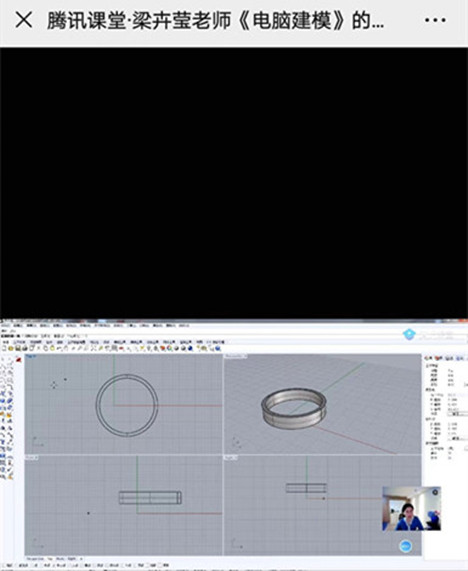Click the Print icon in Rhino toolbar

(24, 348)
